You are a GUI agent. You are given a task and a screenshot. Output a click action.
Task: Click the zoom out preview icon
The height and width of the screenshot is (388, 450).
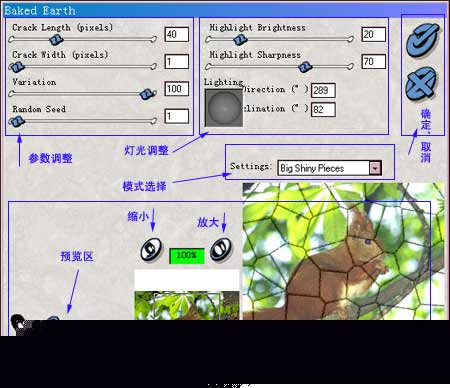point(151,249)
